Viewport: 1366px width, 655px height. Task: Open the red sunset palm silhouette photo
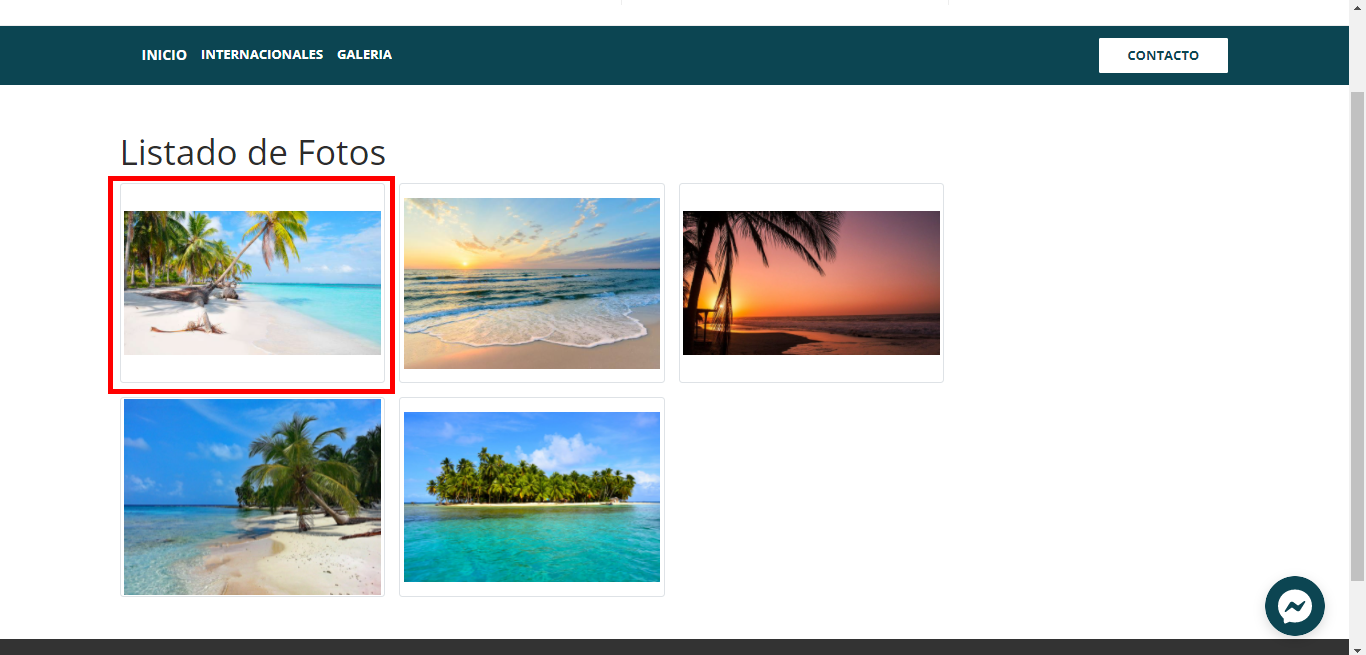(811, 283)
